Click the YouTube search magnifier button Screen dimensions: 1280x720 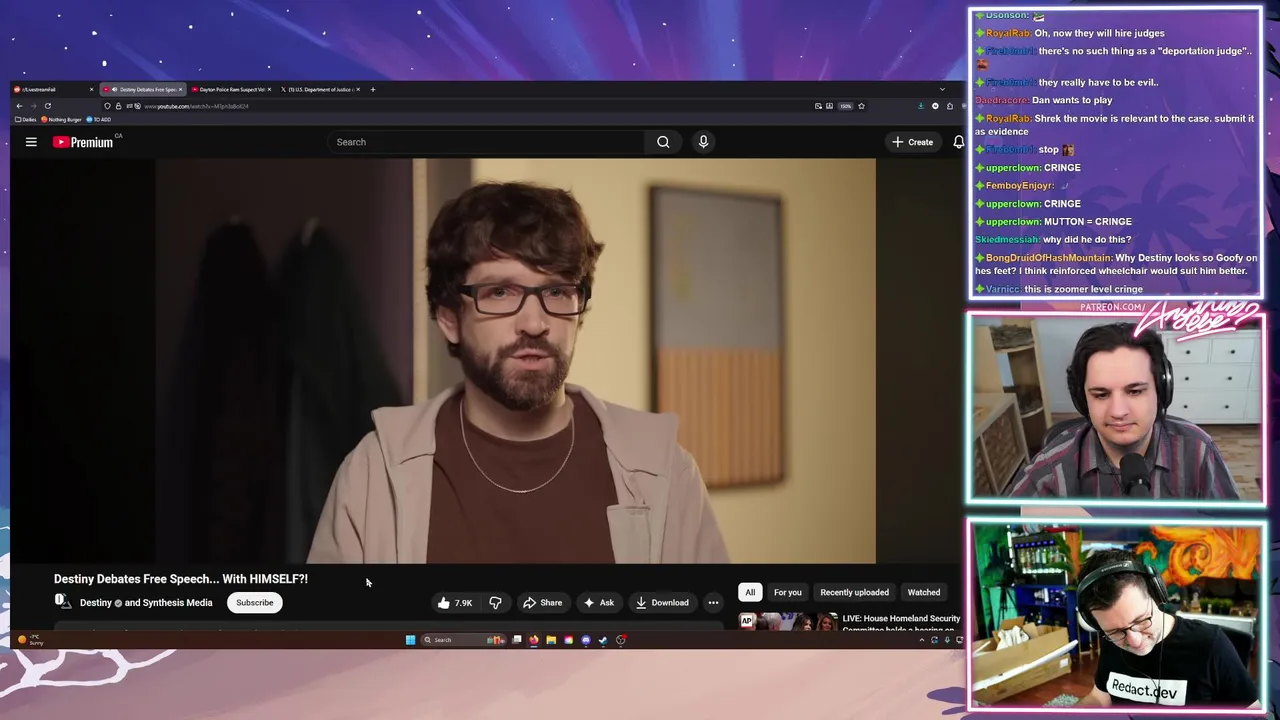pos(663,142)
